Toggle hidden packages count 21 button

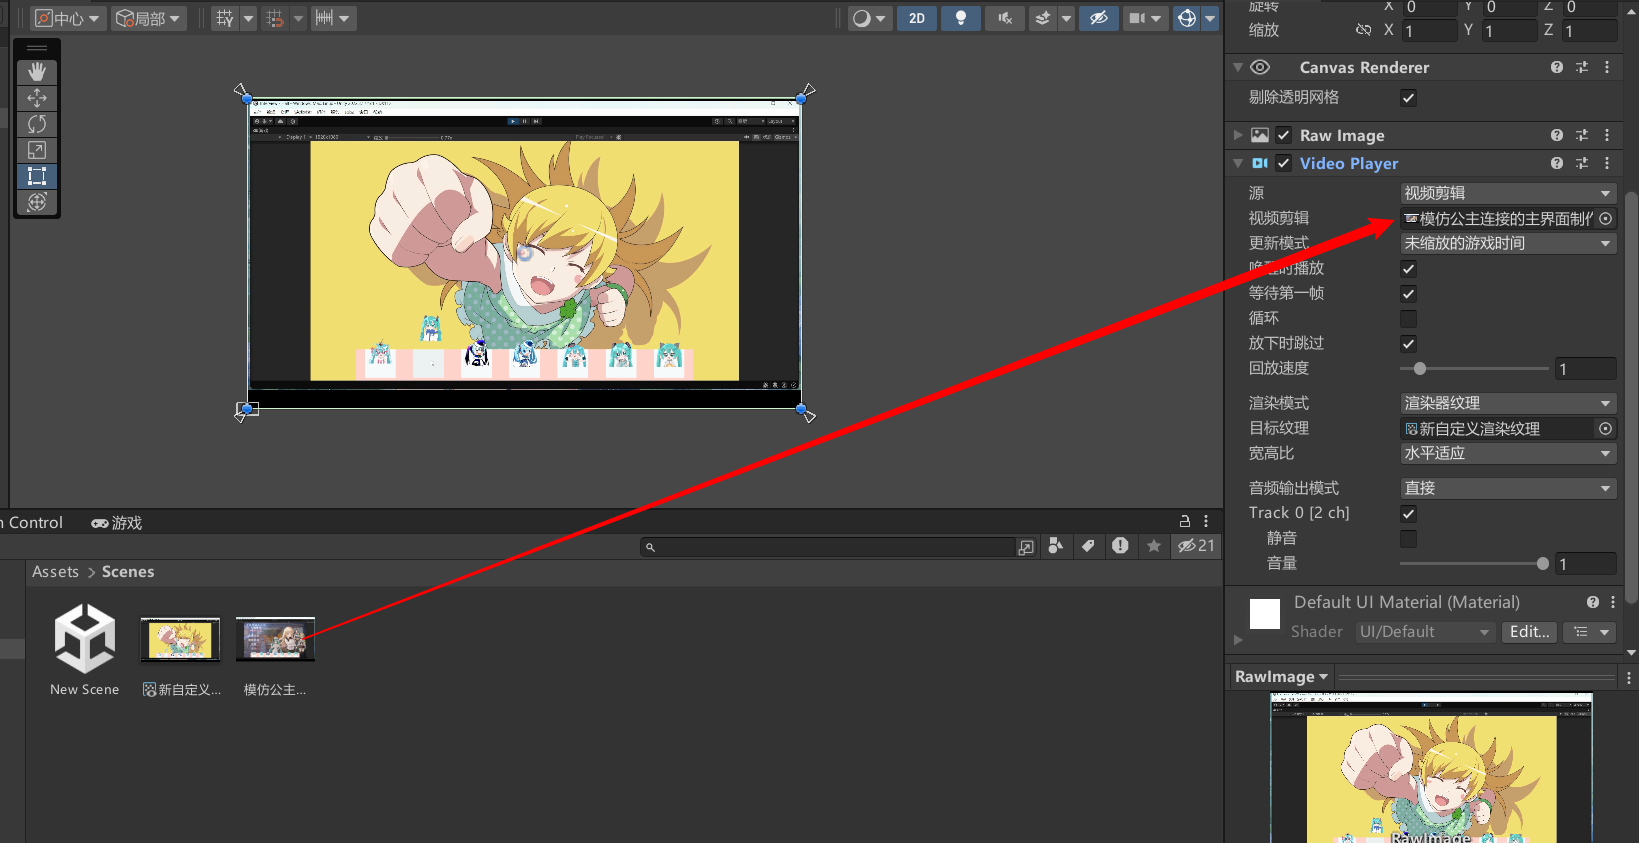click(1196, 546)
